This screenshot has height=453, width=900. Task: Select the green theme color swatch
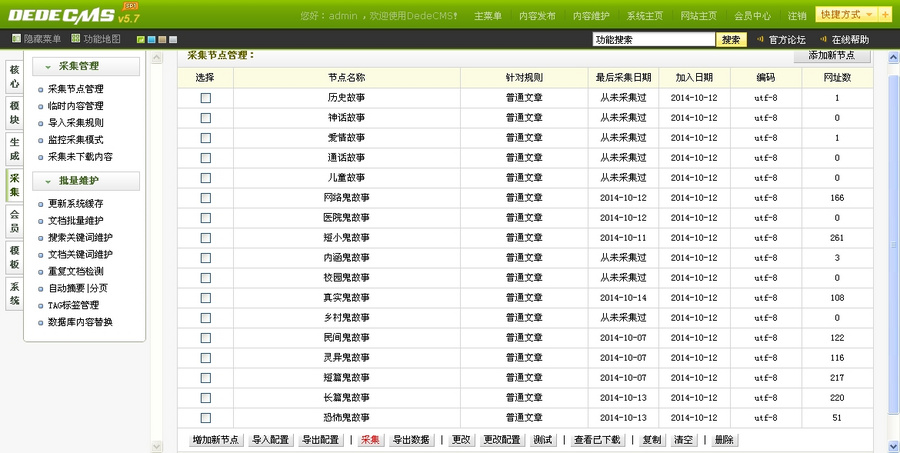[x=141, y=40]
